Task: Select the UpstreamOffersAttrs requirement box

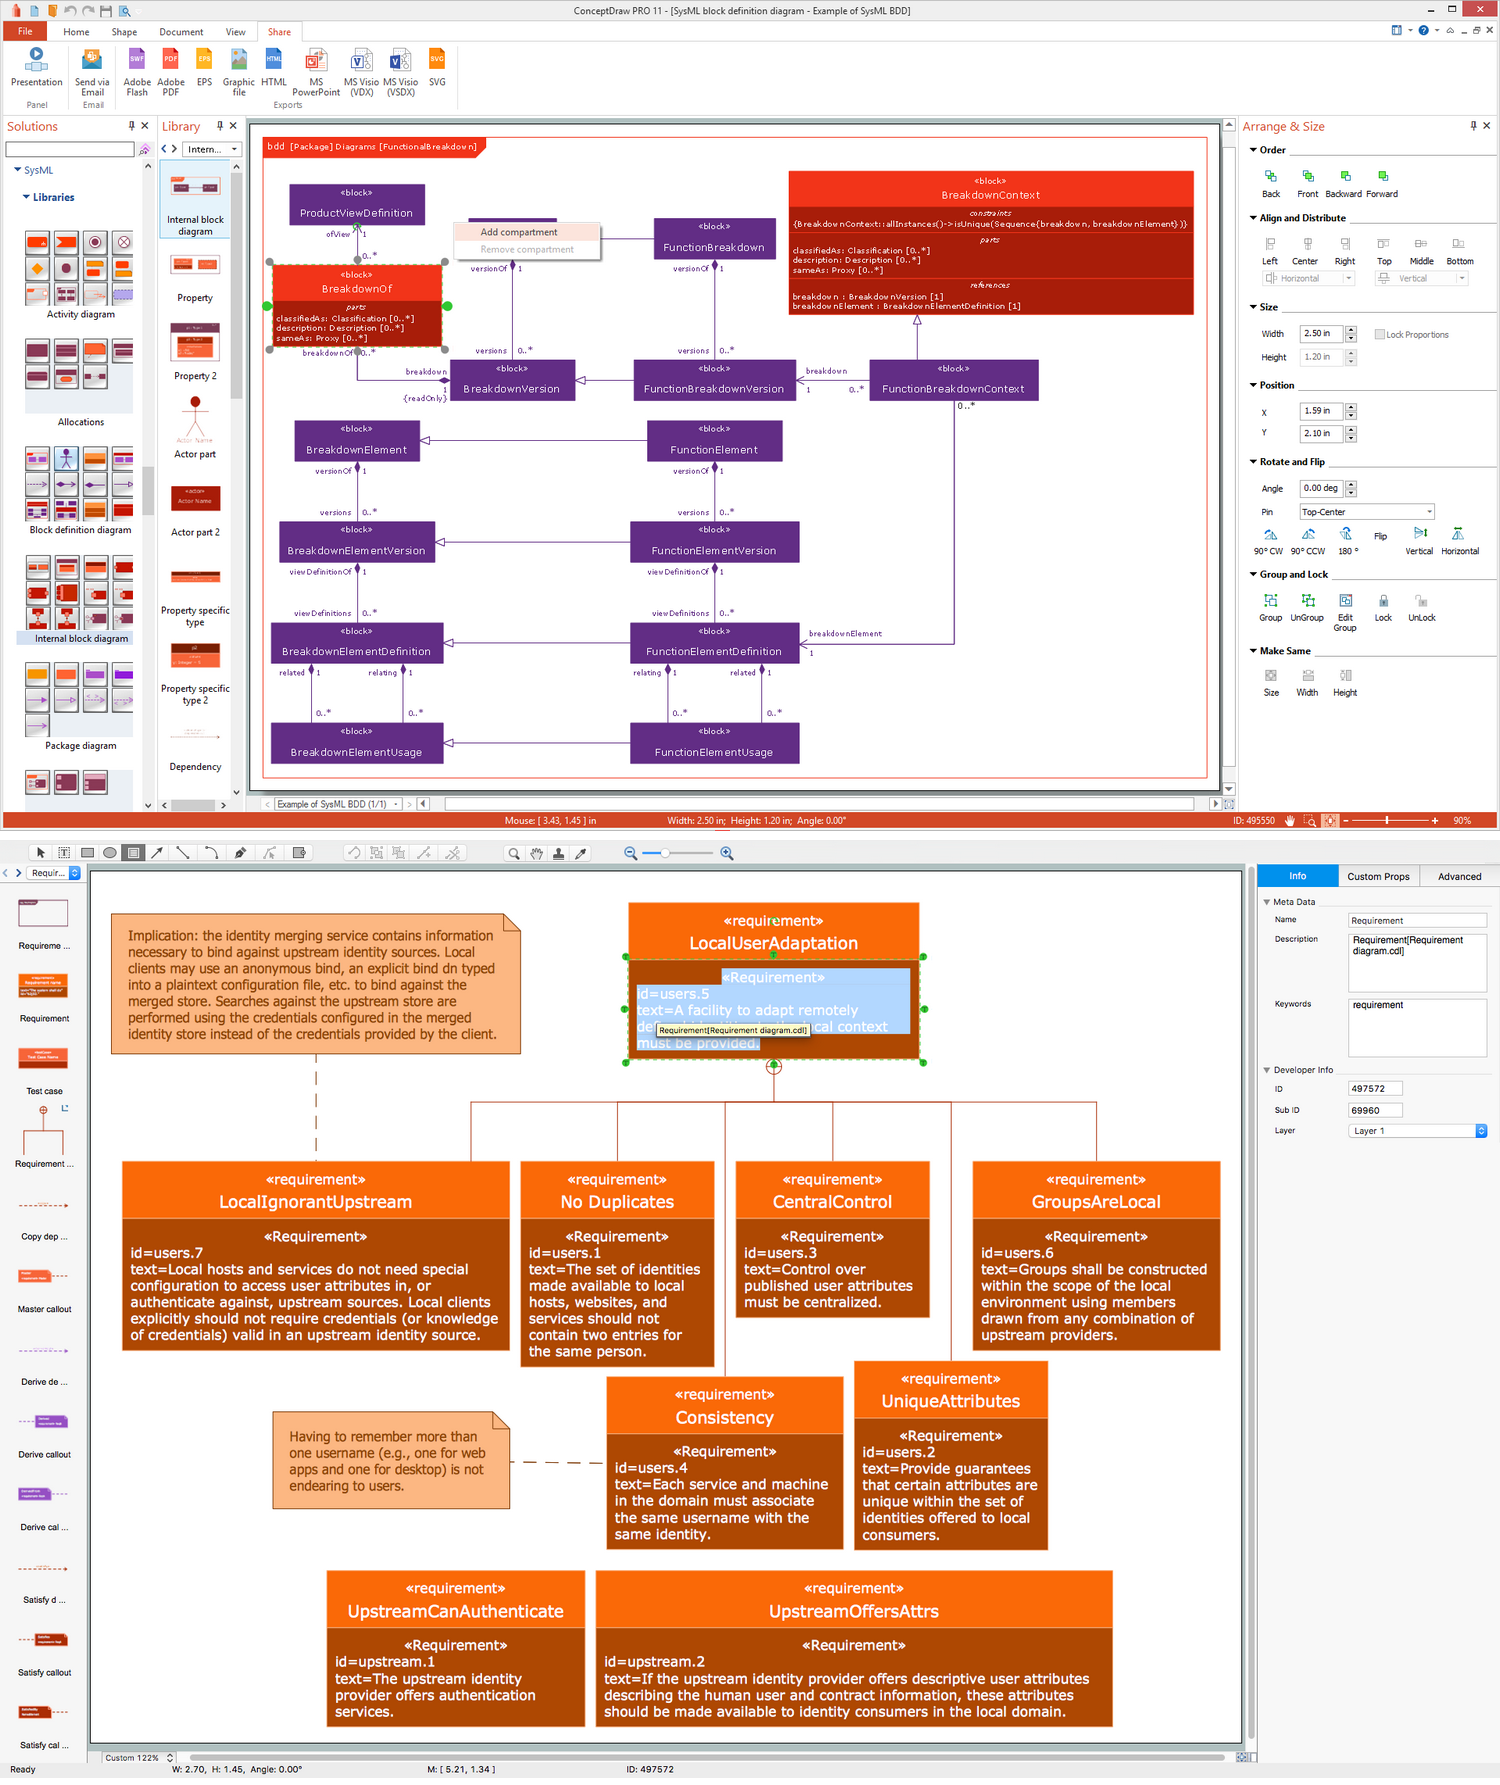Action: tap(854, 1648)
